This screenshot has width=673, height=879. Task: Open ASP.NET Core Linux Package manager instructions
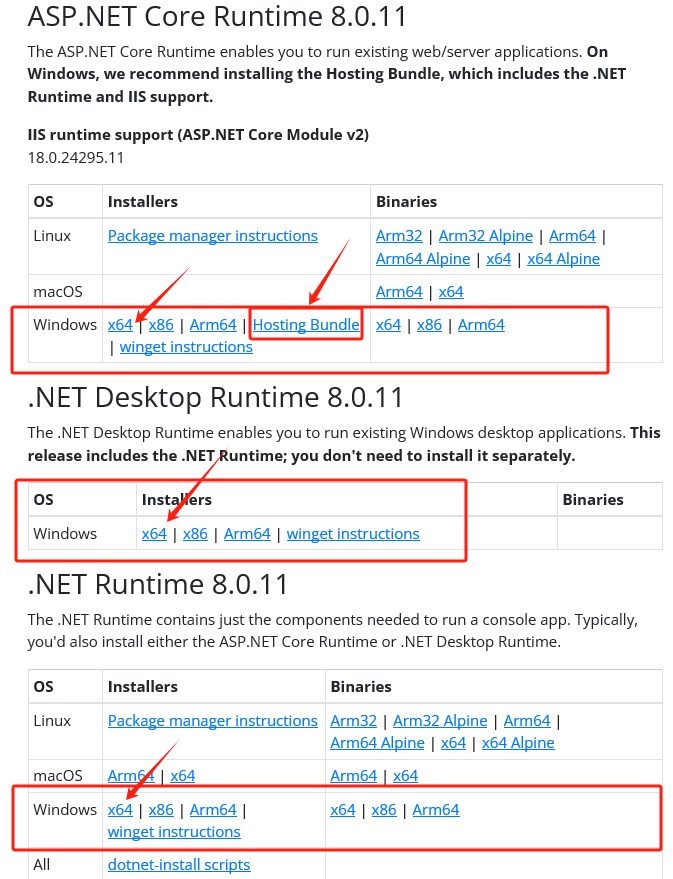pyautogui.click(x=212, y=236)
